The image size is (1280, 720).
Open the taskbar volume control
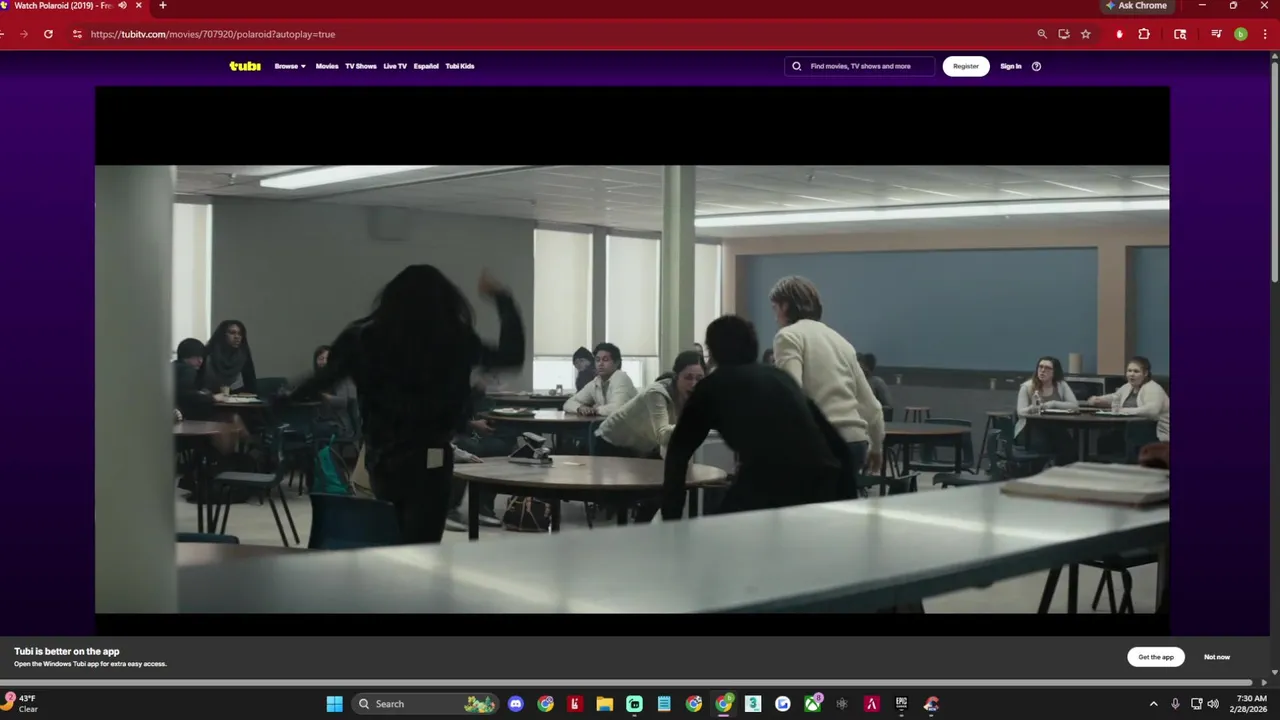click(x=1213, y=704)
